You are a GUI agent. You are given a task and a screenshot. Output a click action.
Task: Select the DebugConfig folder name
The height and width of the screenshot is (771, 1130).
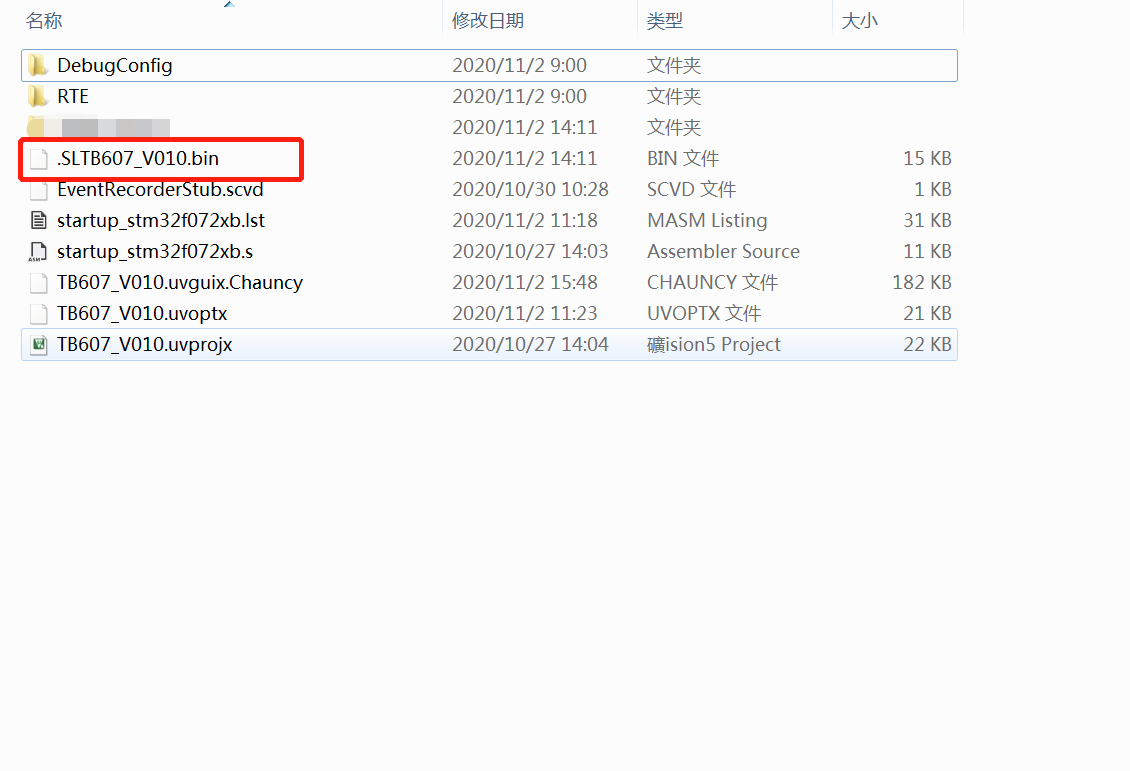point(115,66)
